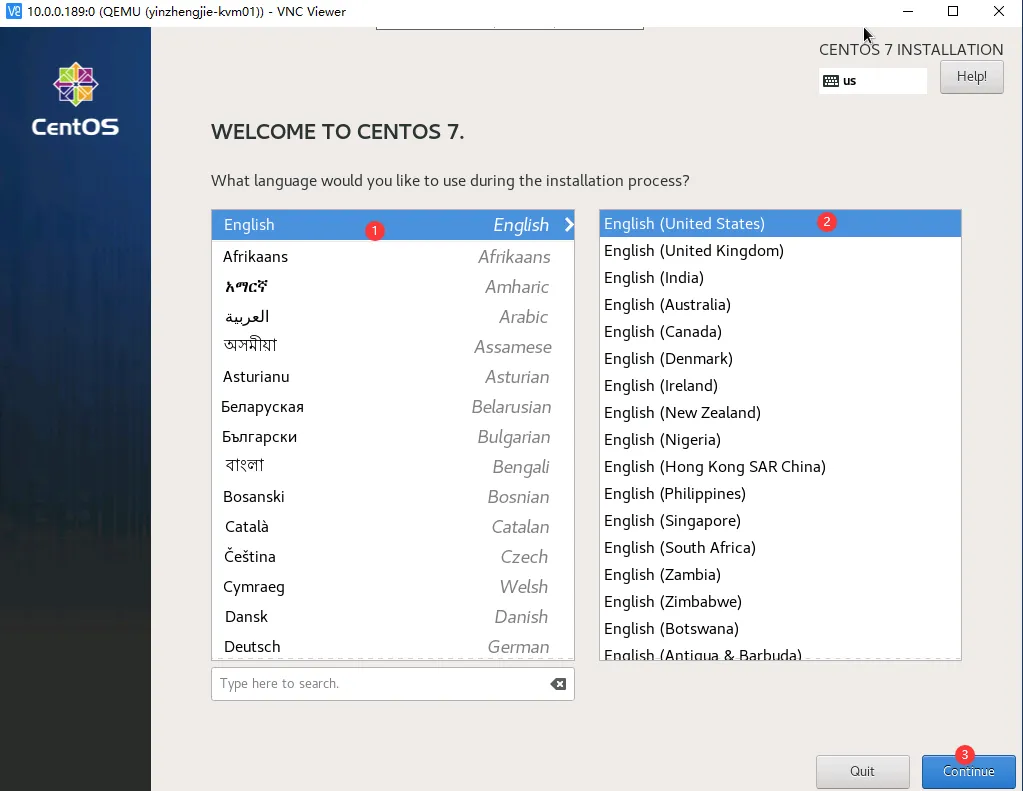Viewport: 1023px width, 791px height.
Task: Select Deutsch German language row
Action: (x=393, y=646)
